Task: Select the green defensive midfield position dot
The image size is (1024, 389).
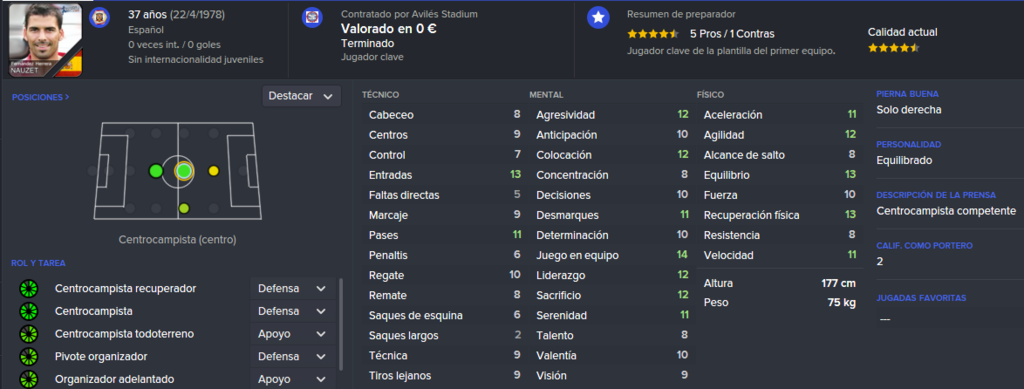Action: tap(155, 171)
